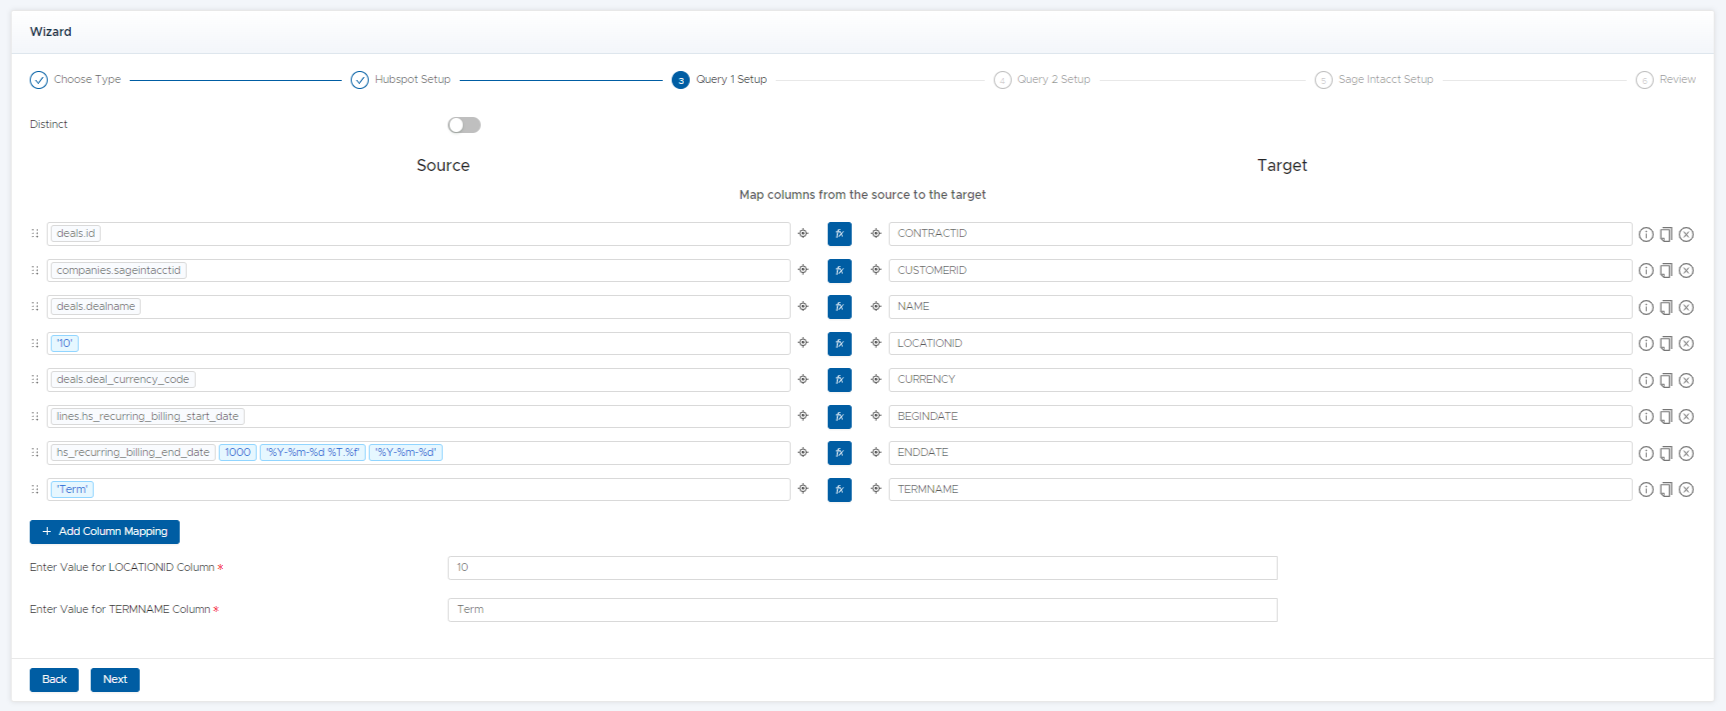Viewport: 1726px width, 711px height.
Task: Duplicate the ENDDATE mapping row
Action: click(1666, 453)
